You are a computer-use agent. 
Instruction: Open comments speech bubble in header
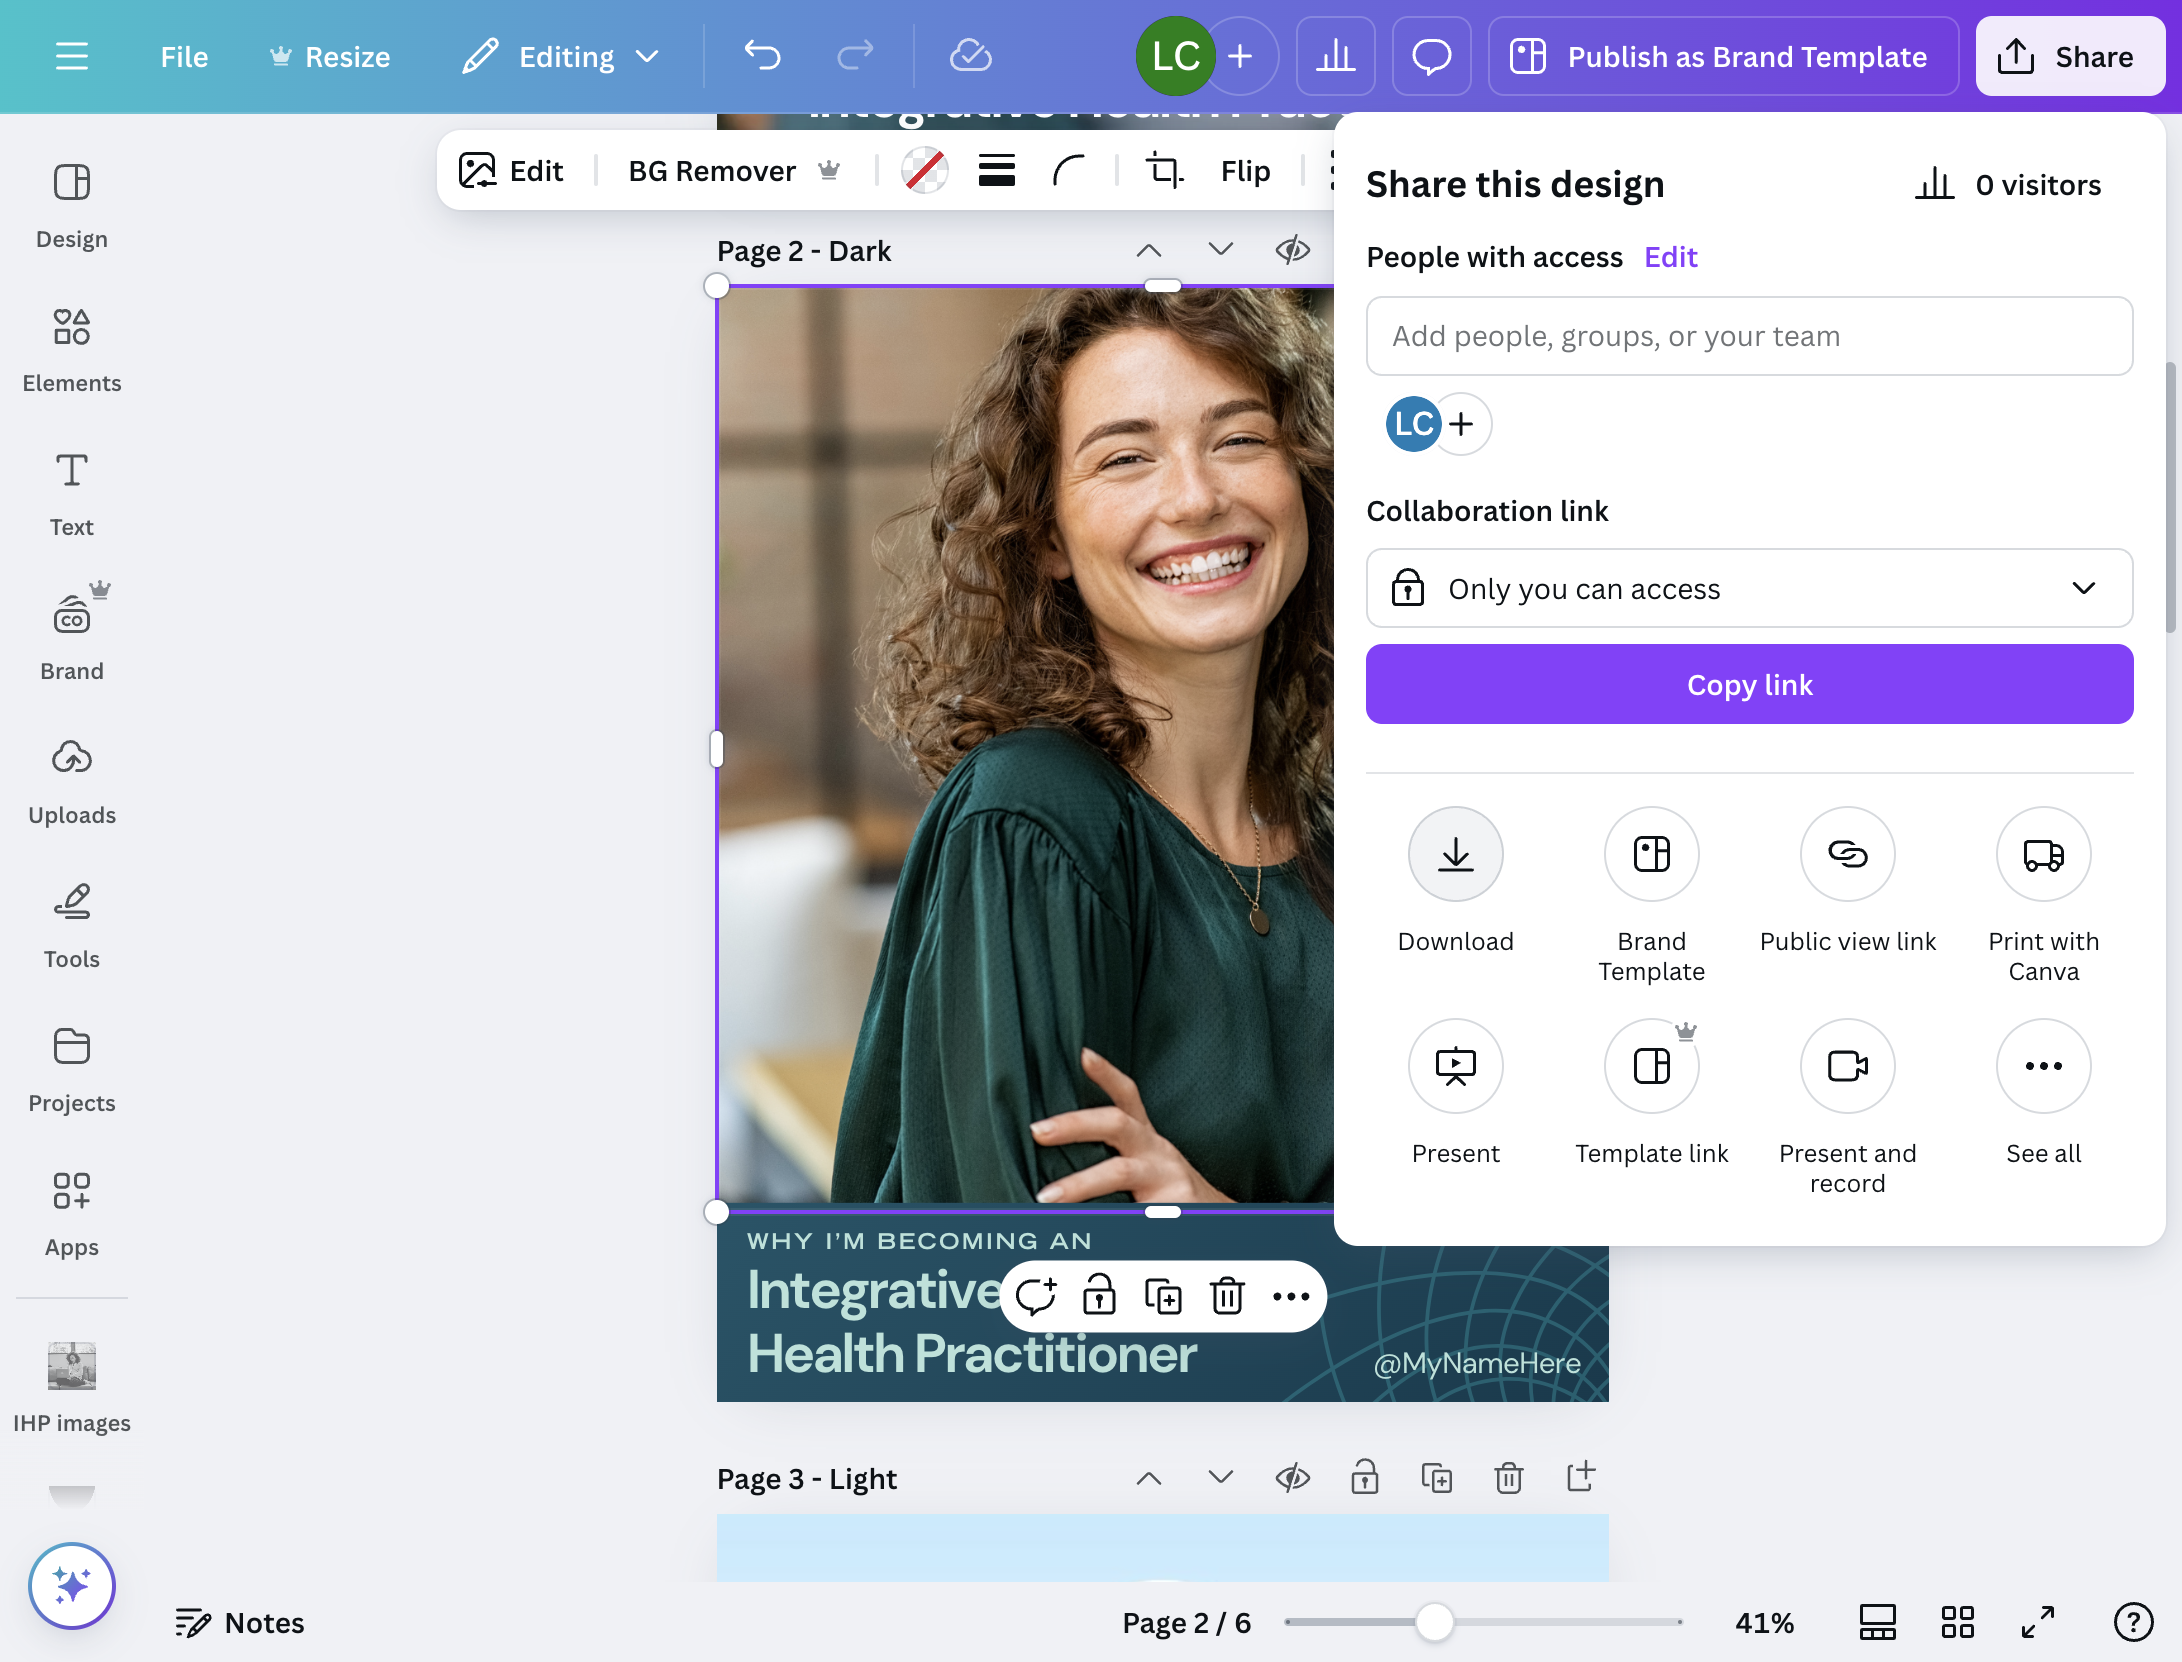[x=1432, y=57]
